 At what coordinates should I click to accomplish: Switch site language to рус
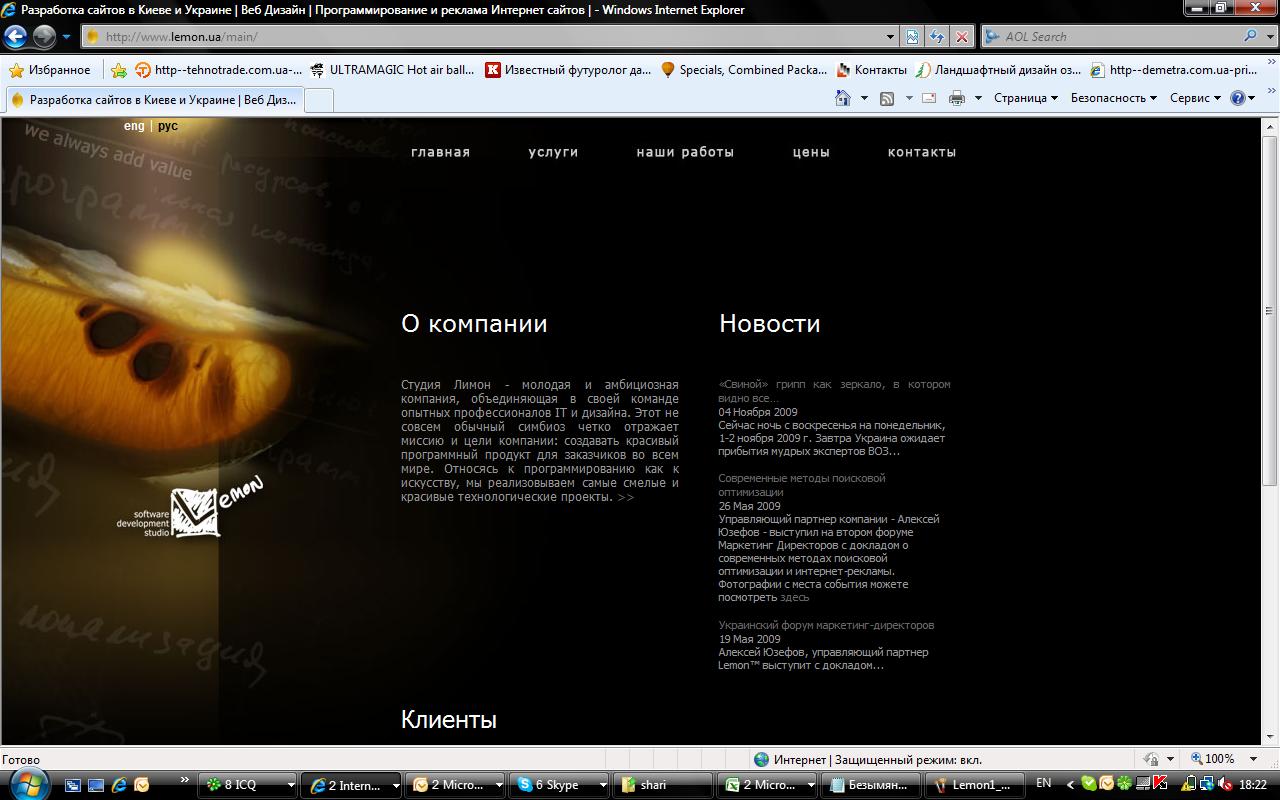pyautogui.click(x=168, y=127)
